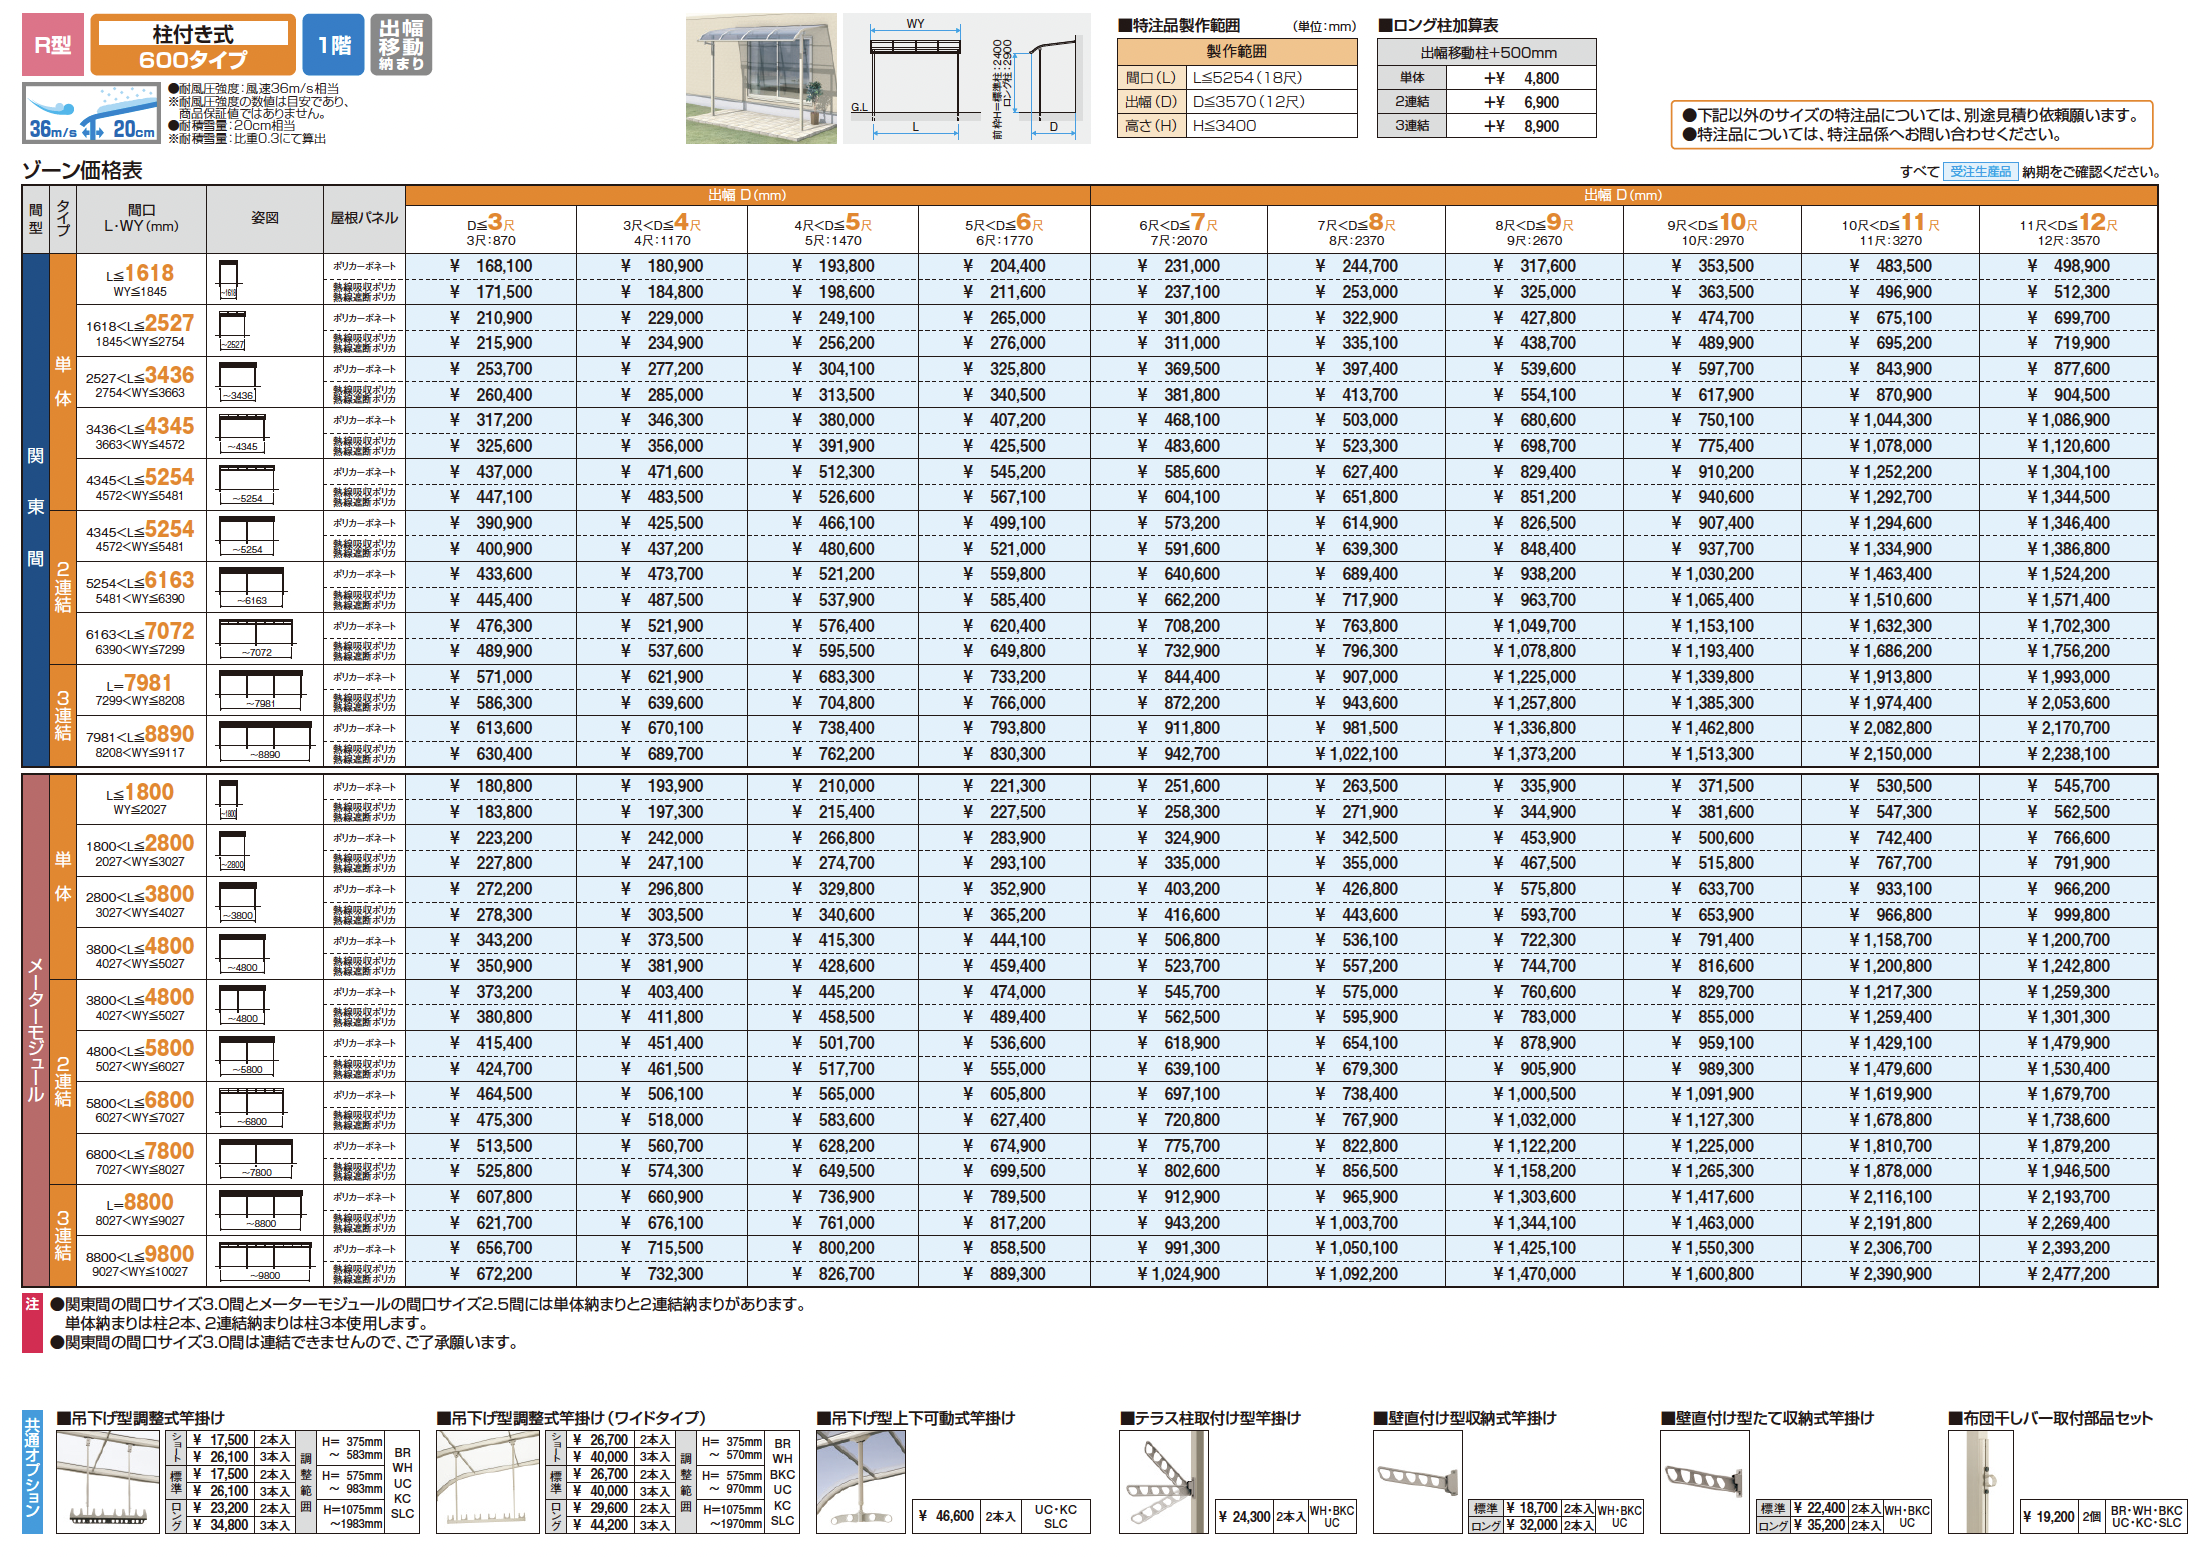Click the terrace roof product photo
This screenshot has width=2210, height=1557.
click(761, 79)
